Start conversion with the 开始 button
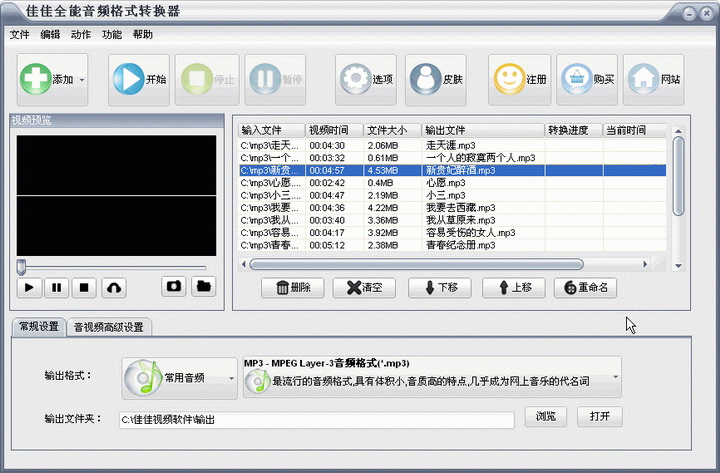720x473 pixels. (127, 79)
